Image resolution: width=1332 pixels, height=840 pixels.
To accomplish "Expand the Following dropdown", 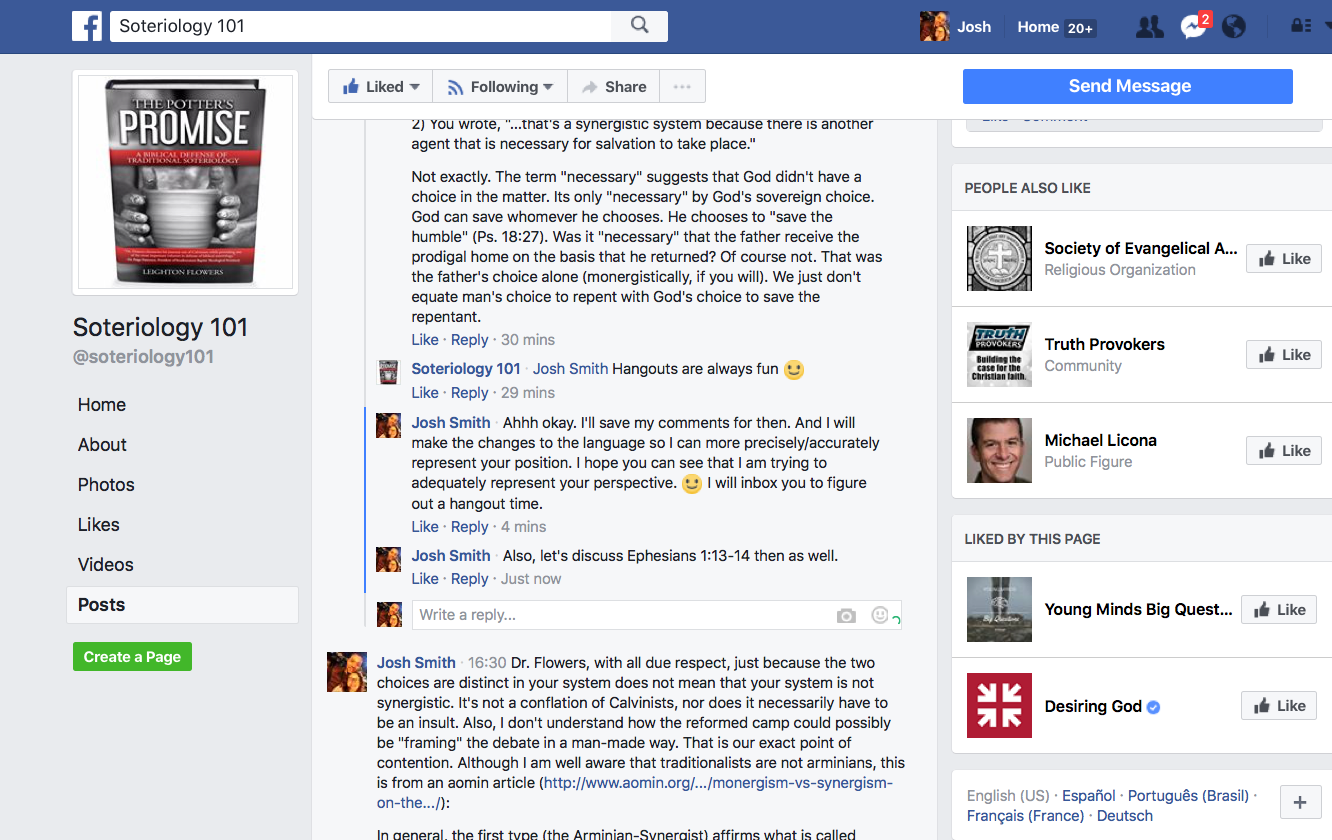I will pos(500,87).
